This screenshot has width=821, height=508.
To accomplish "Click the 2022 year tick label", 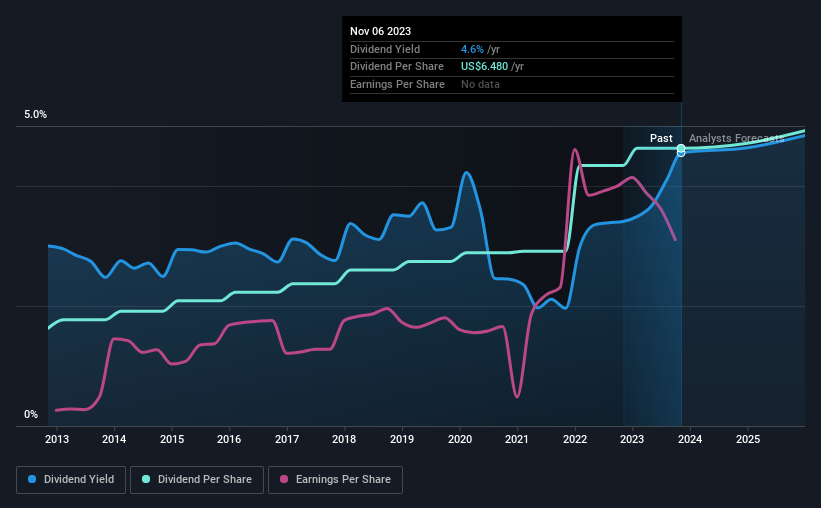I will [x=575, y=439].
